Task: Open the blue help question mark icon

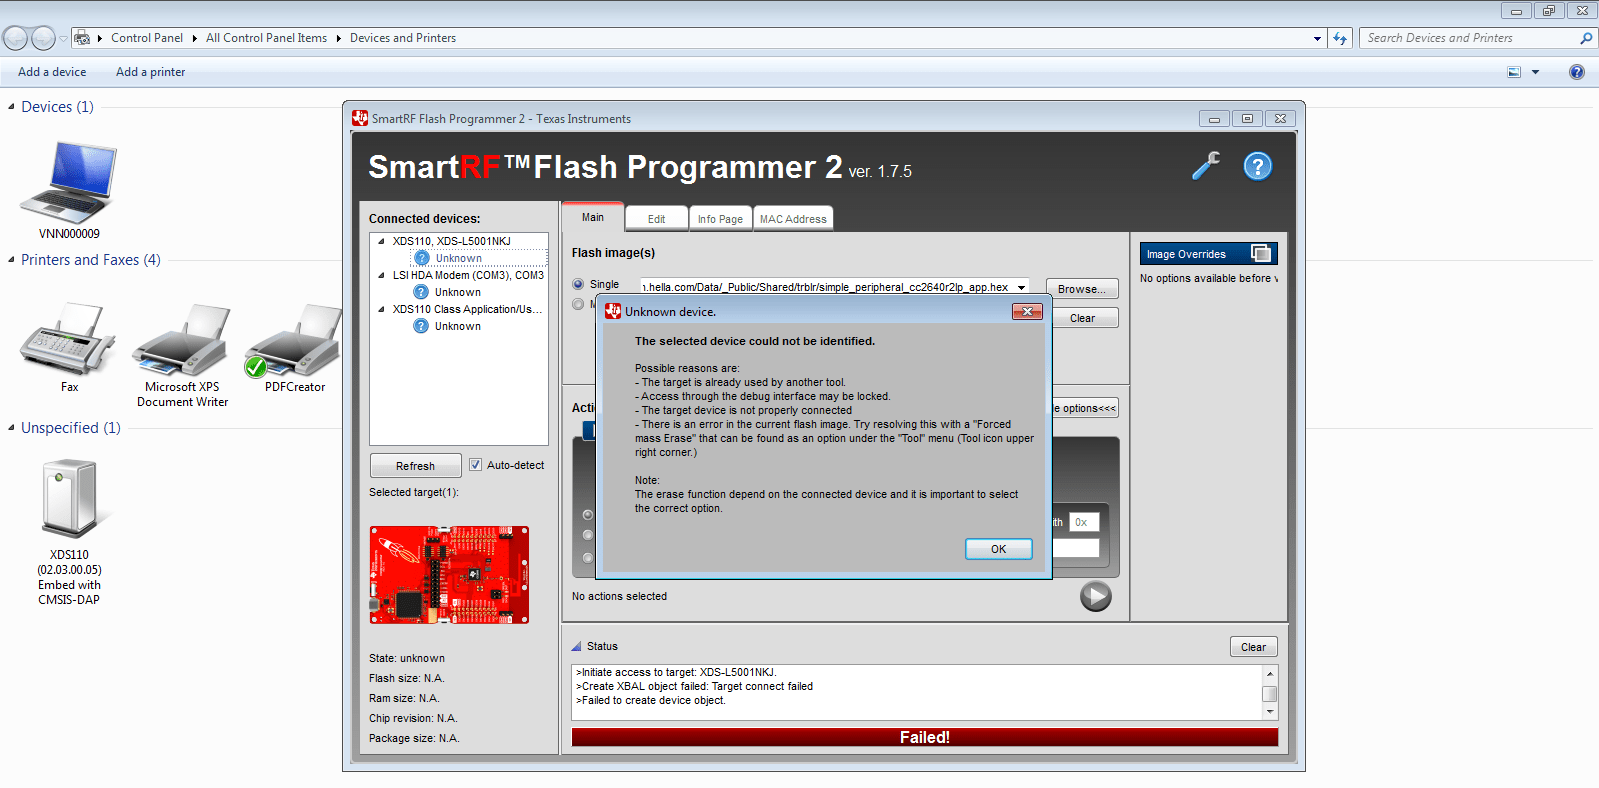Action: coord(1257,166)
